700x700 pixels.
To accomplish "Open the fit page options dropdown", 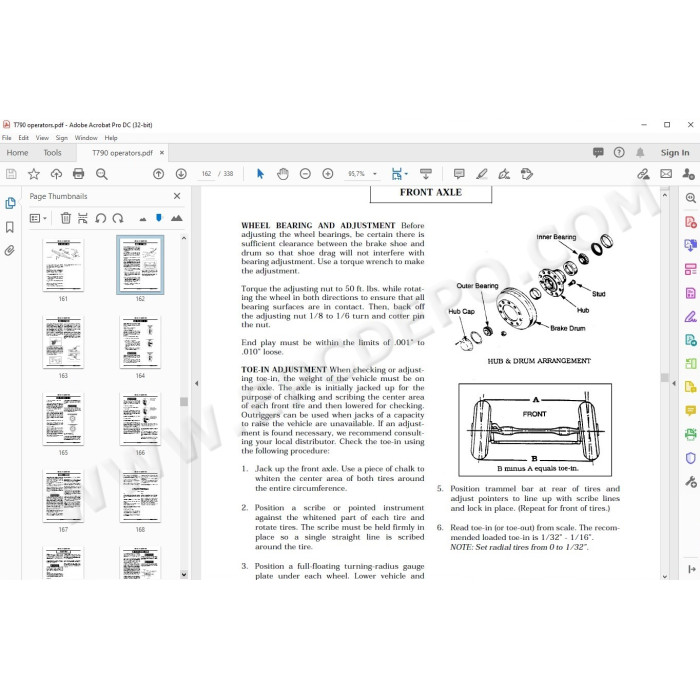I will coord(406,174).
